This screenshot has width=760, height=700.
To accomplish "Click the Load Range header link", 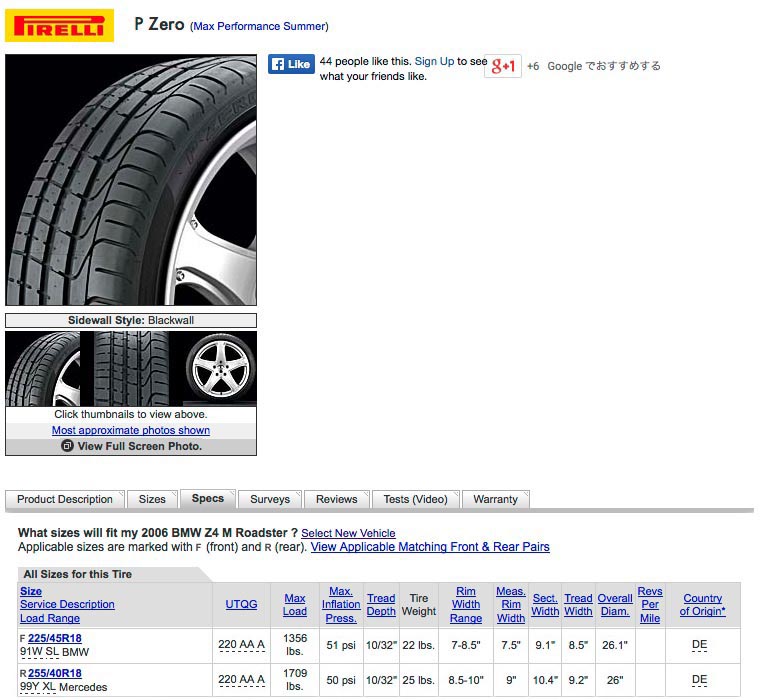I will click(50, 619).
